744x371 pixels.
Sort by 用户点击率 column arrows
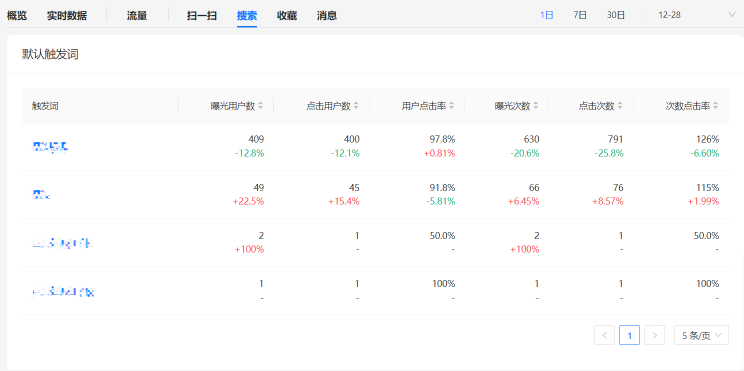click(x=451, y=106)
